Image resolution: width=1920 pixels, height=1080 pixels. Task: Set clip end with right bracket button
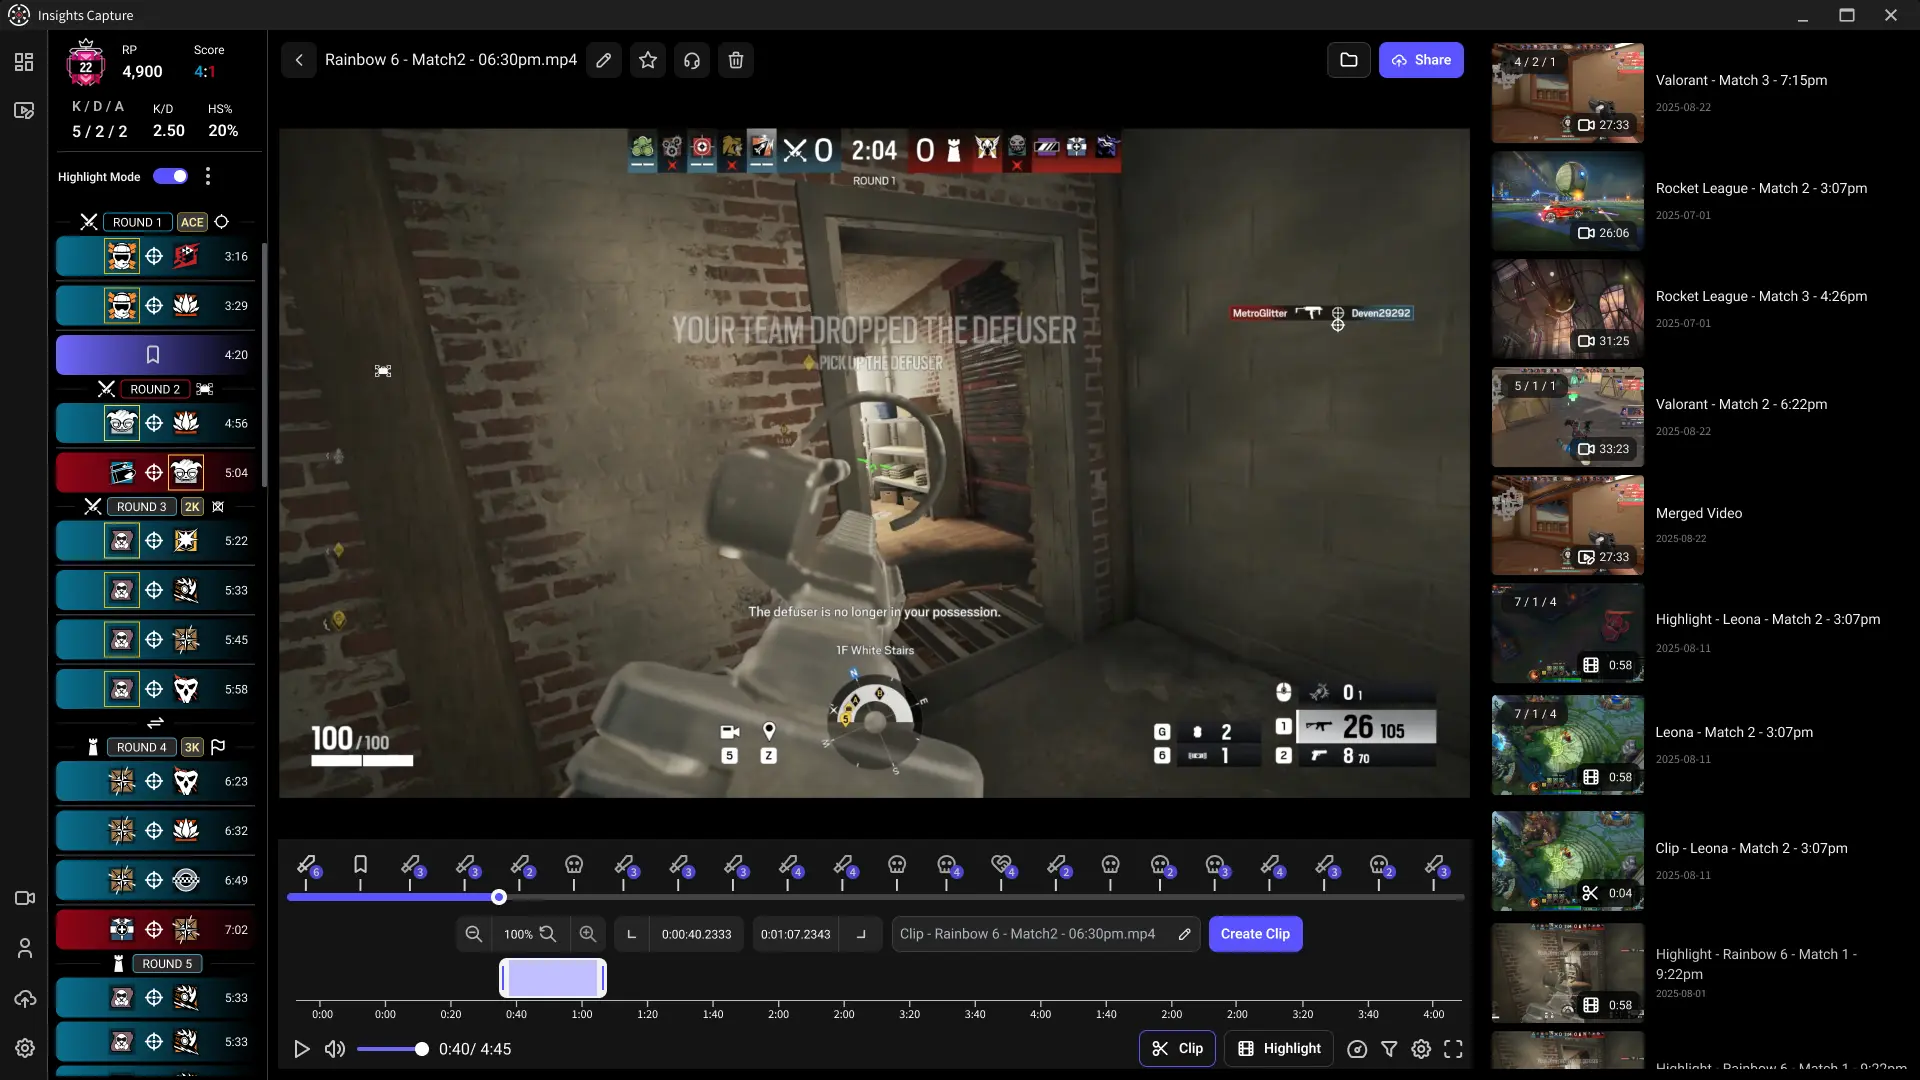861,934
